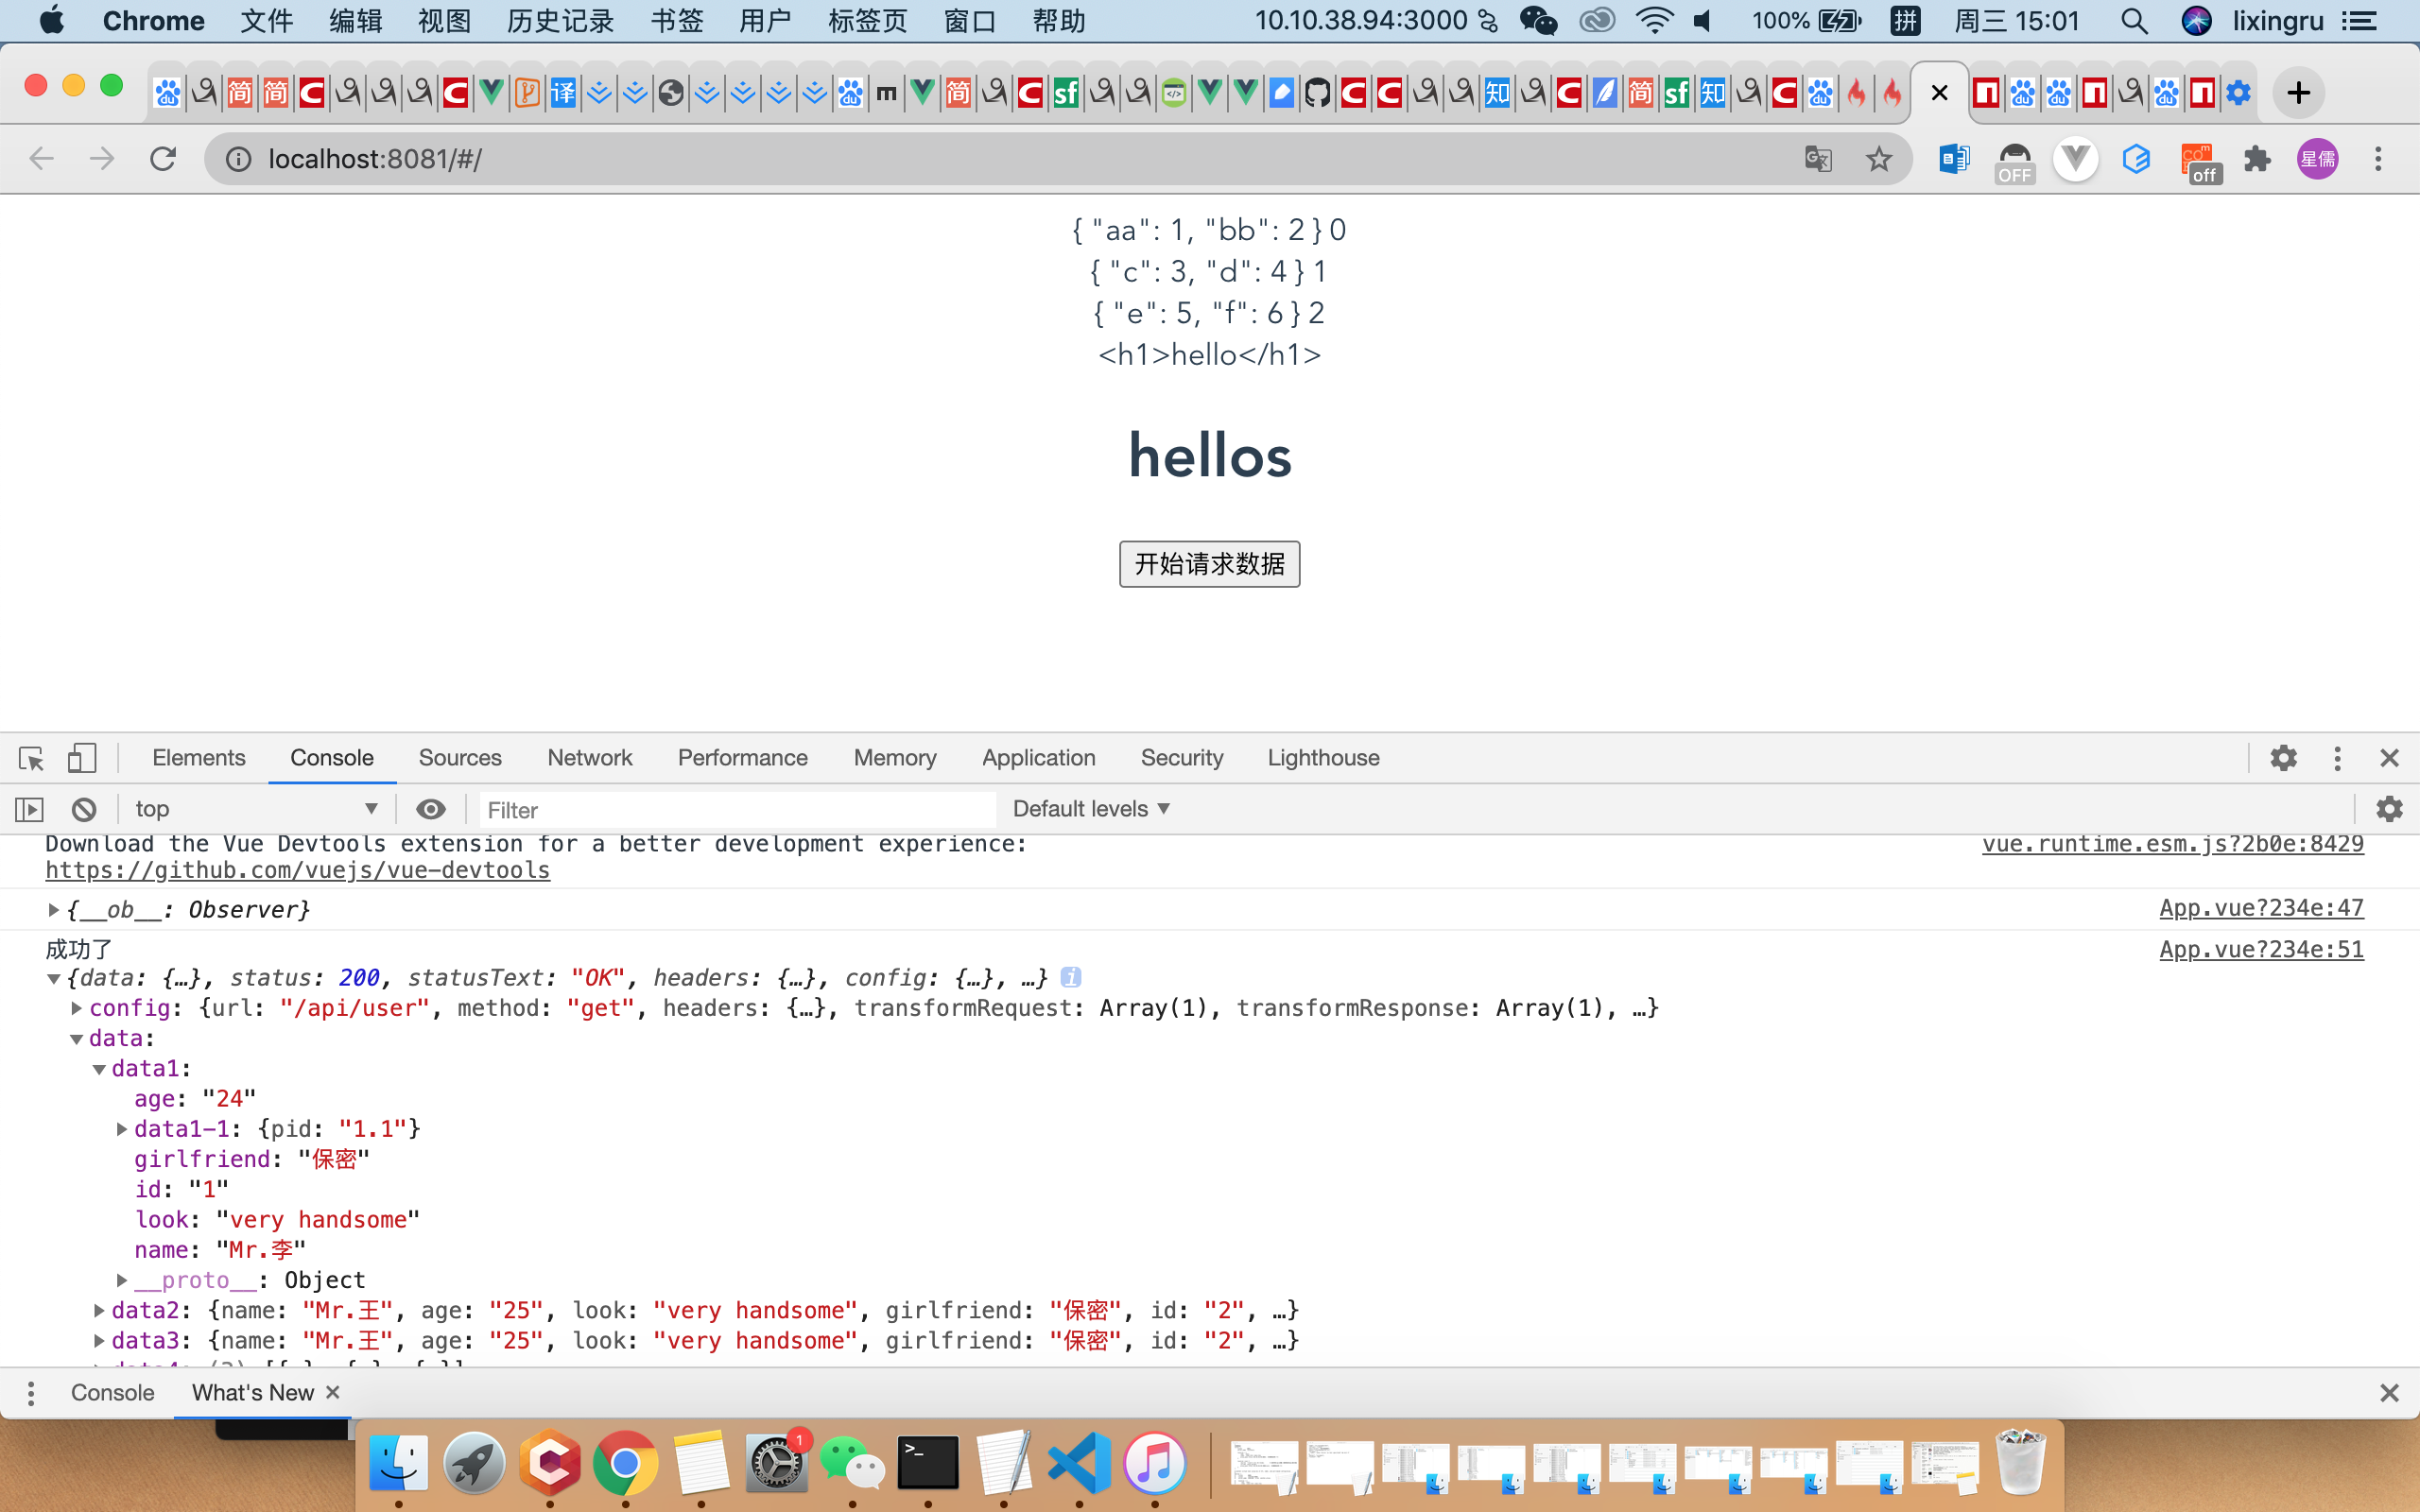Viewport: 2420px width, 1512px height.
Task: Open Terminal in the Dock
Action: tap(928, 1464)
